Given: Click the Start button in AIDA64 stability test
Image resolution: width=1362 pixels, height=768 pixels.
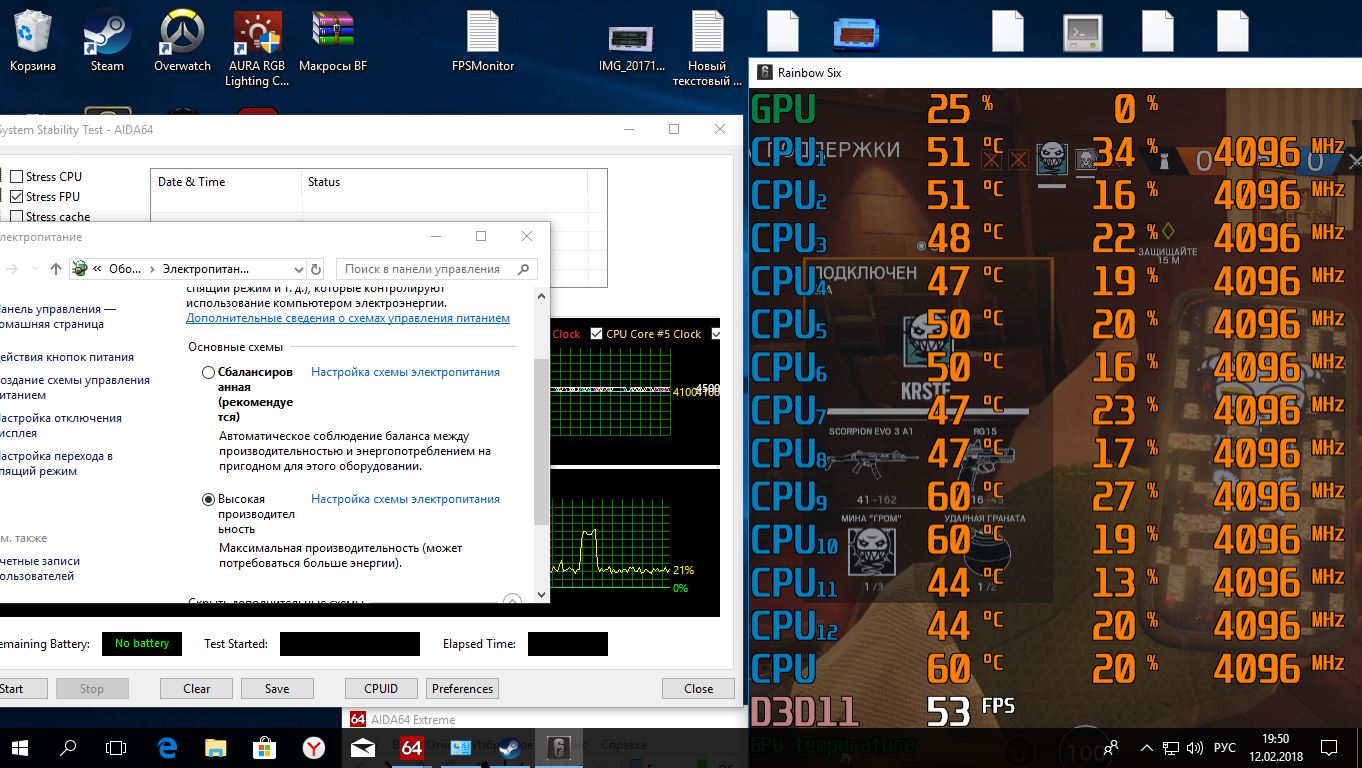Looking at the screenshot, I should coord(11,688).
